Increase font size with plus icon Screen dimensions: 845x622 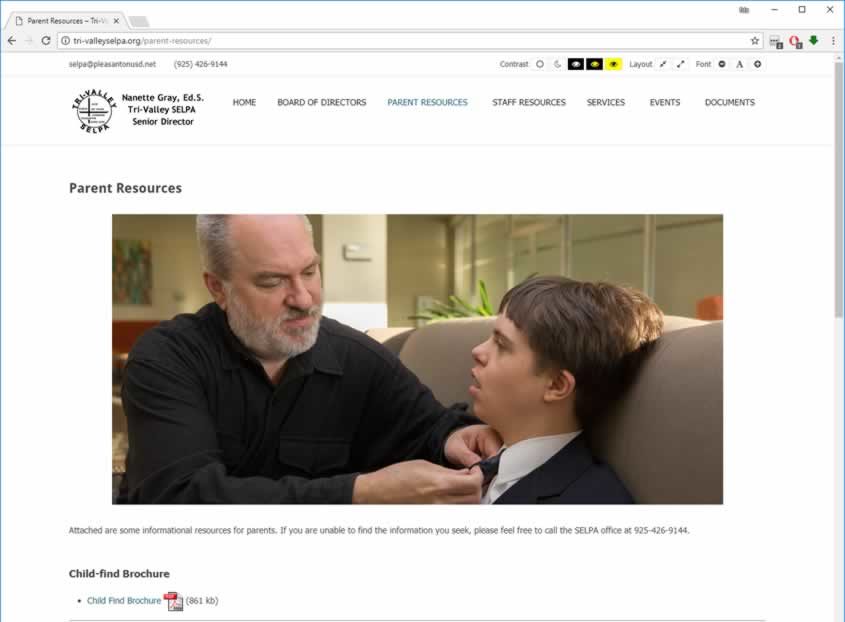[757, 64]
